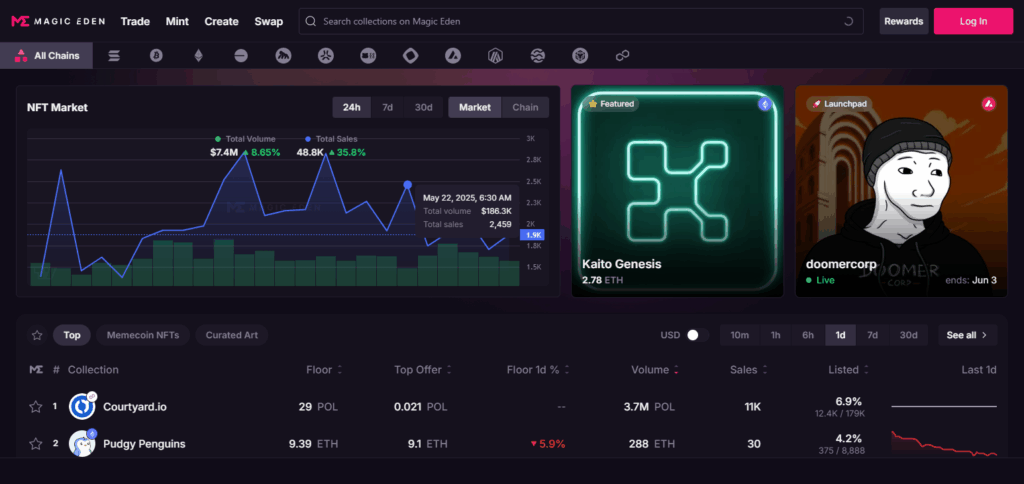Screen dimensions: 1024x484
Task: Select the Base chain icon
Action: tap(241, 56)
